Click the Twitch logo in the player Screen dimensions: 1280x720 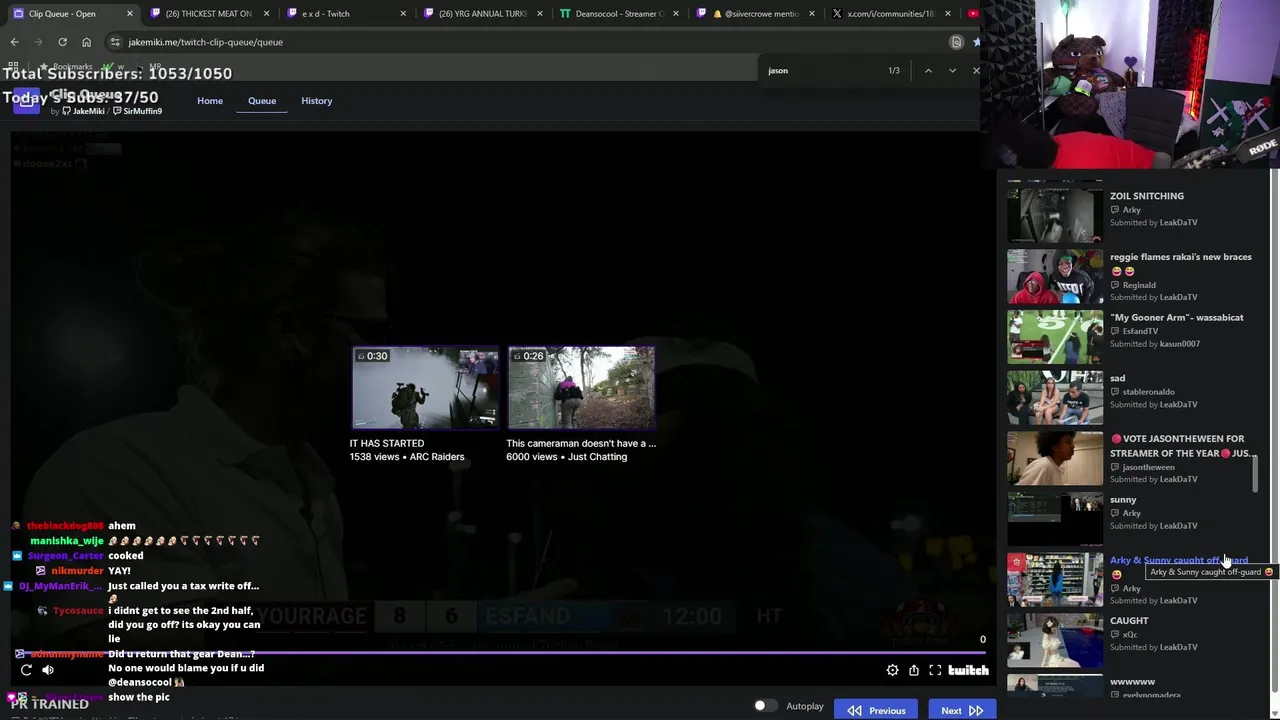click(968, 670)
